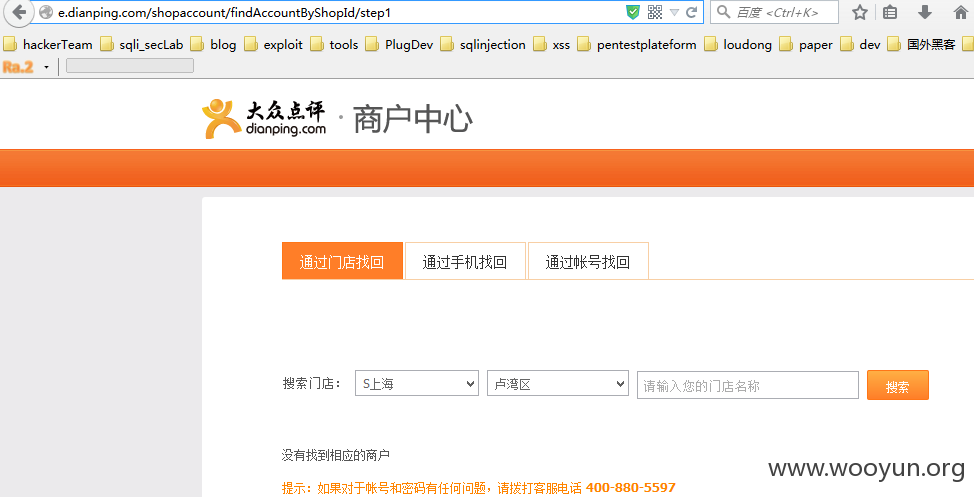Screen dimensions: 974x497
Task: Open the hackerTeam bookmark folder
Action: pos(48,45)
